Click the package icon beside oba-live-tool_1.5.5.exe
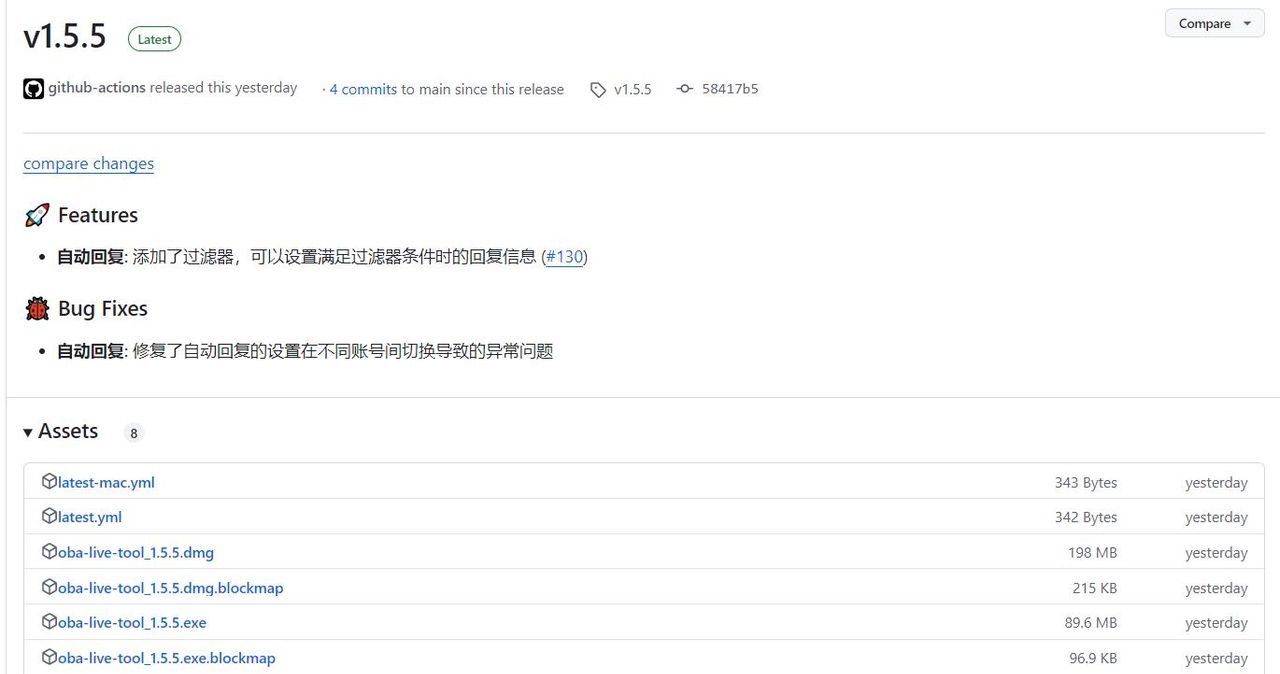This screenshot has width=1280, height=674. (49, 621)
